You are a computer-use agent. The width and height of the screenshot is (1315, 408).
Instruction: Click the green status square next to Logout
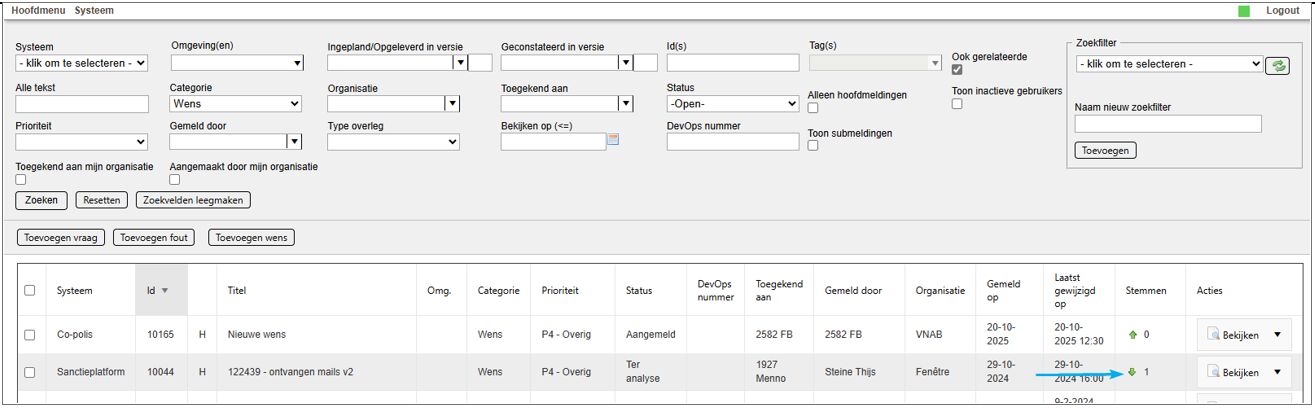pyautogui.click(x=1244, y=11)
